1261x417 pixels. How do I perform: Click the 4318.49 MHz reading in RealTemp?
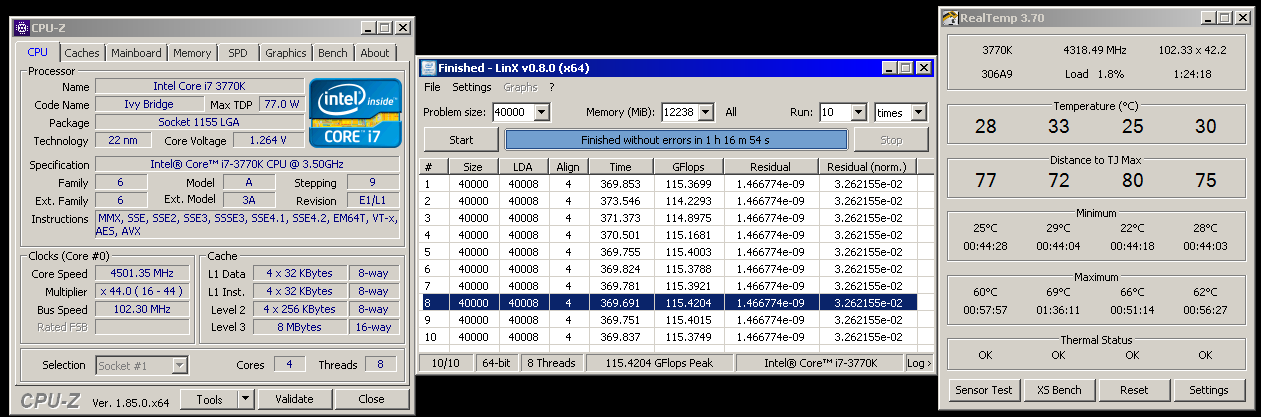pyautogui.click(x=1094, y=50)
